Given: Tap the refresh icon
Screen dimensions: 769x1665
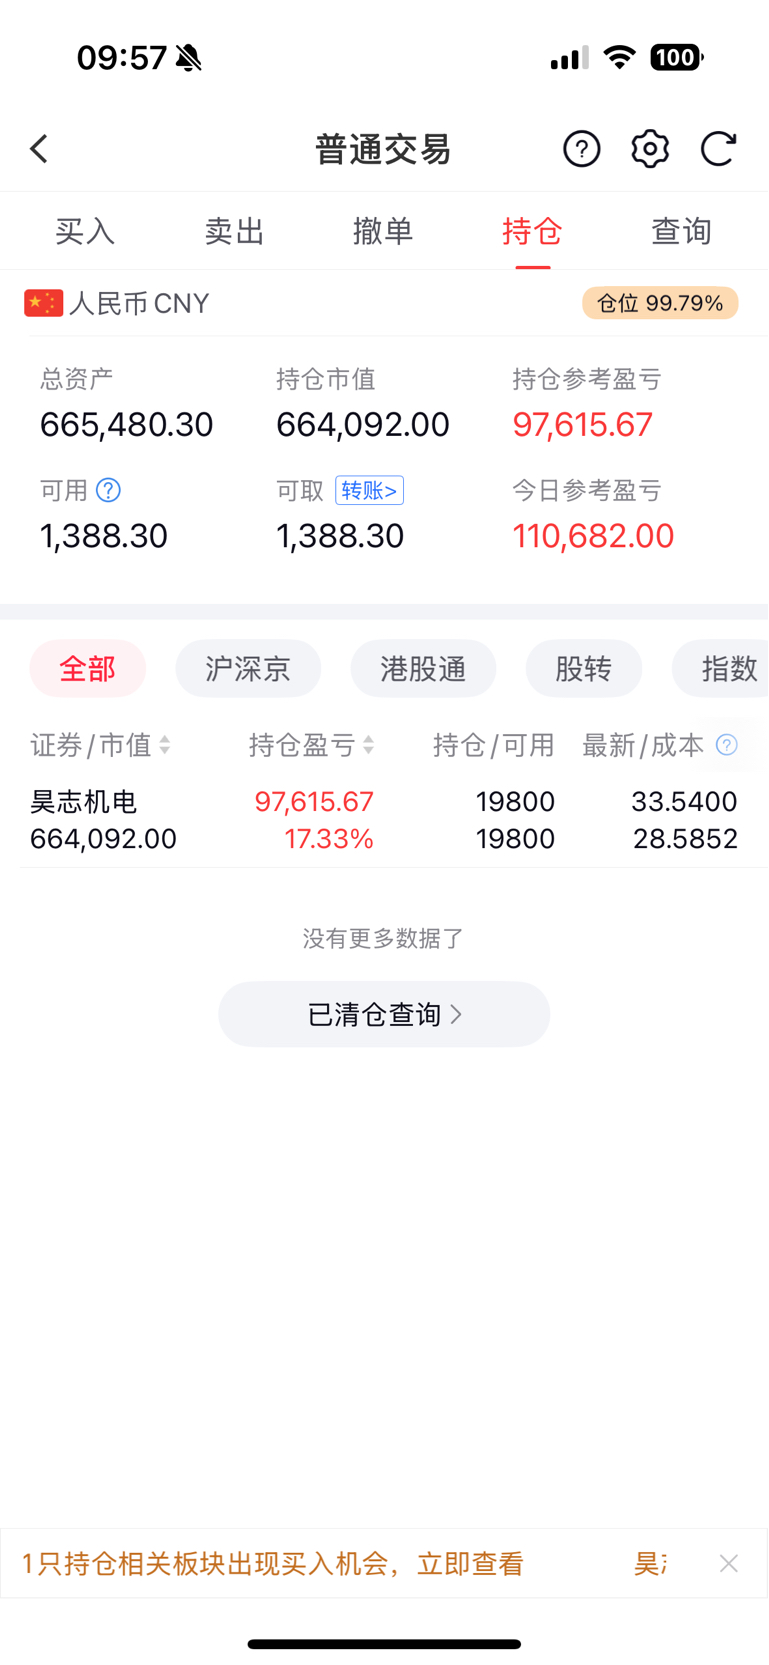Looking at the screenshot, I should (718, 149).
